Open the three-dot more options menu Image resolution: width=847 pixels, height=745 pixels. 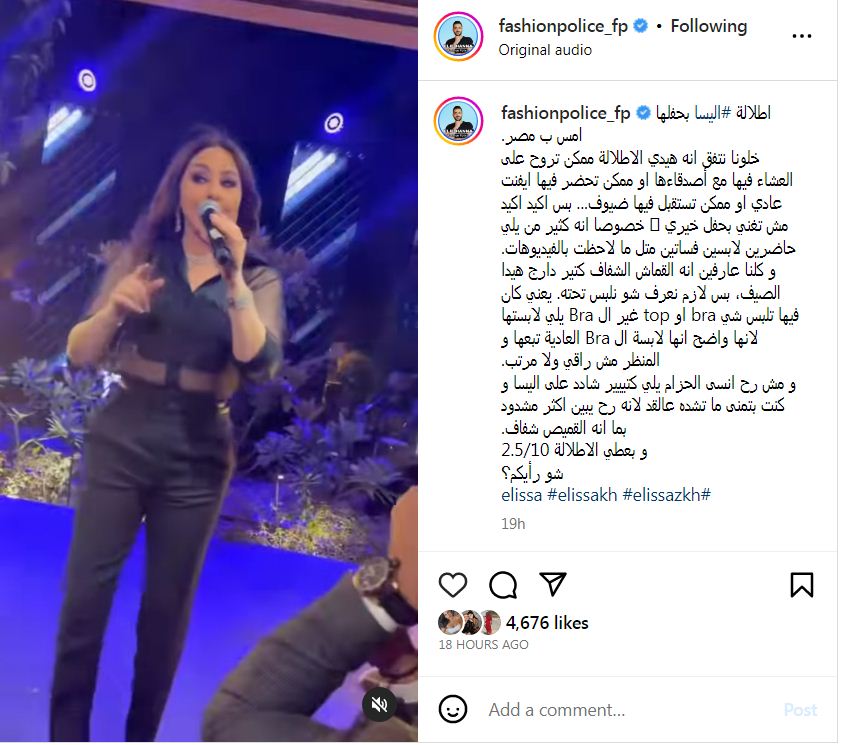(x=802, y=36)
